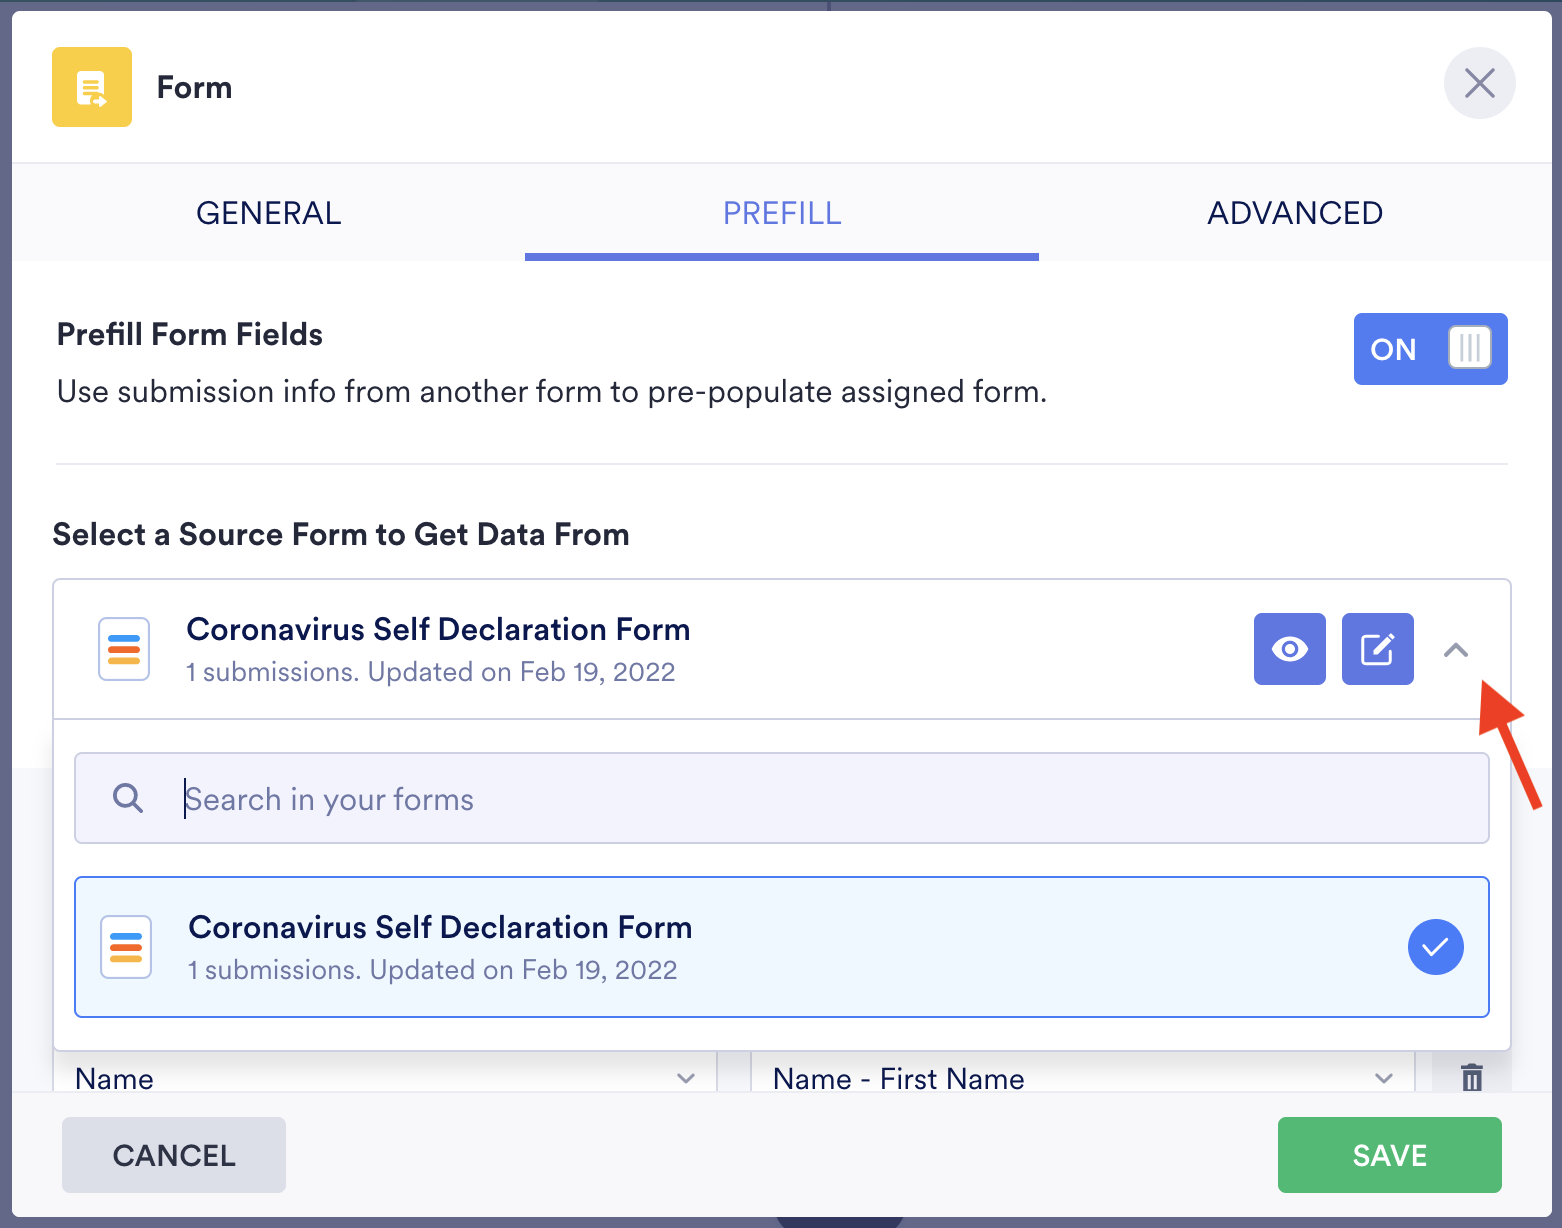Collapse the source form chevron
This screenshot has height=1228, width=1562.
(x=1456, y=650)
